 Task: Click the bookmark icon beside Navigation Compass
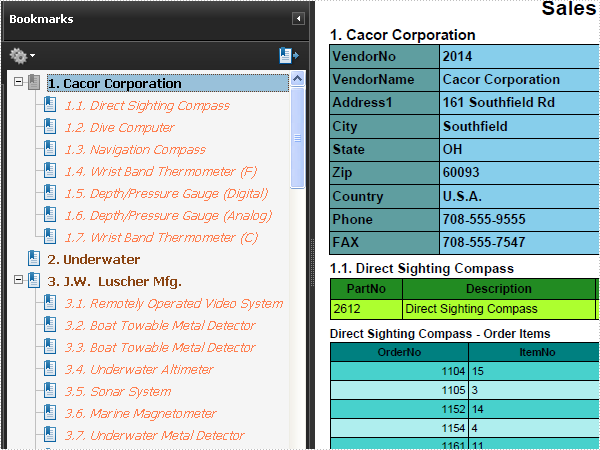pyautogui.click(x=50, y=148)
